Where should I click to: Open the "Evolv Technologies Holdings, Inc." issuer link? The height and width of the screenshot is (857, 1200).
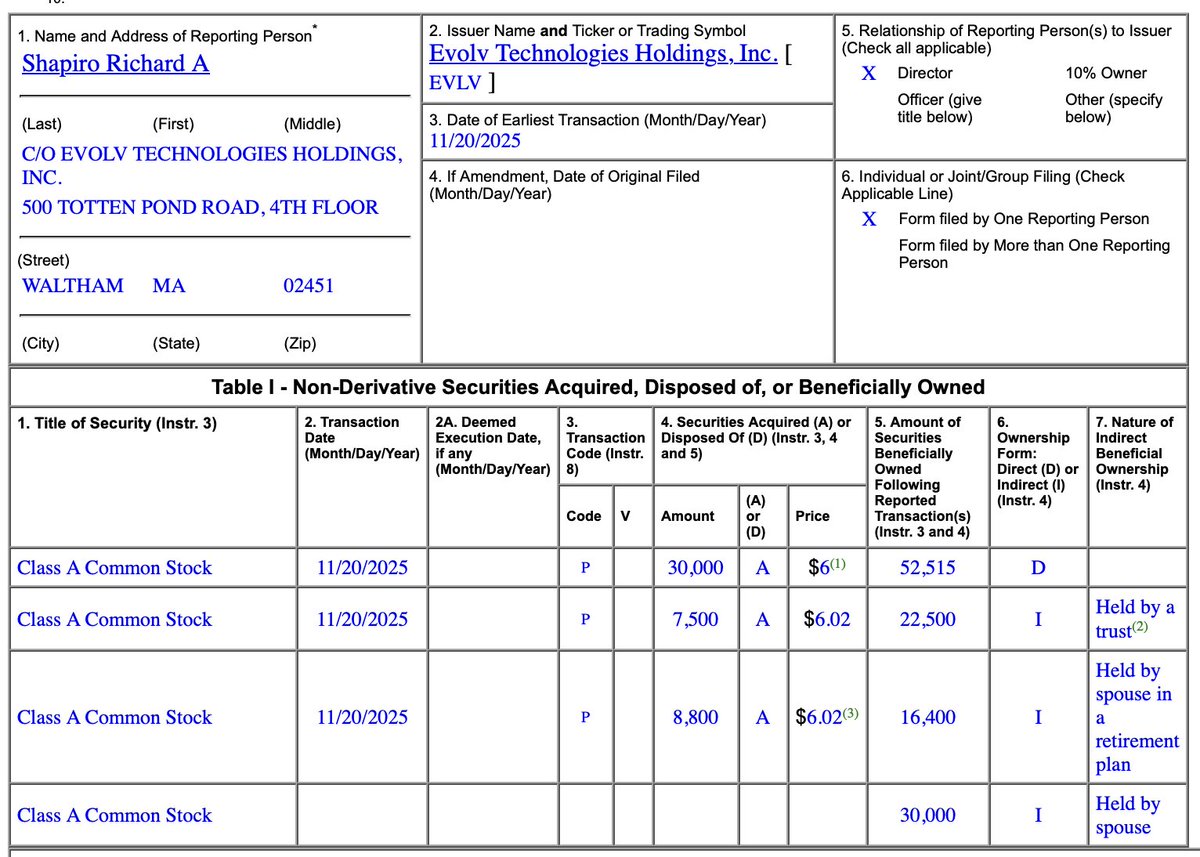point(602,53)
